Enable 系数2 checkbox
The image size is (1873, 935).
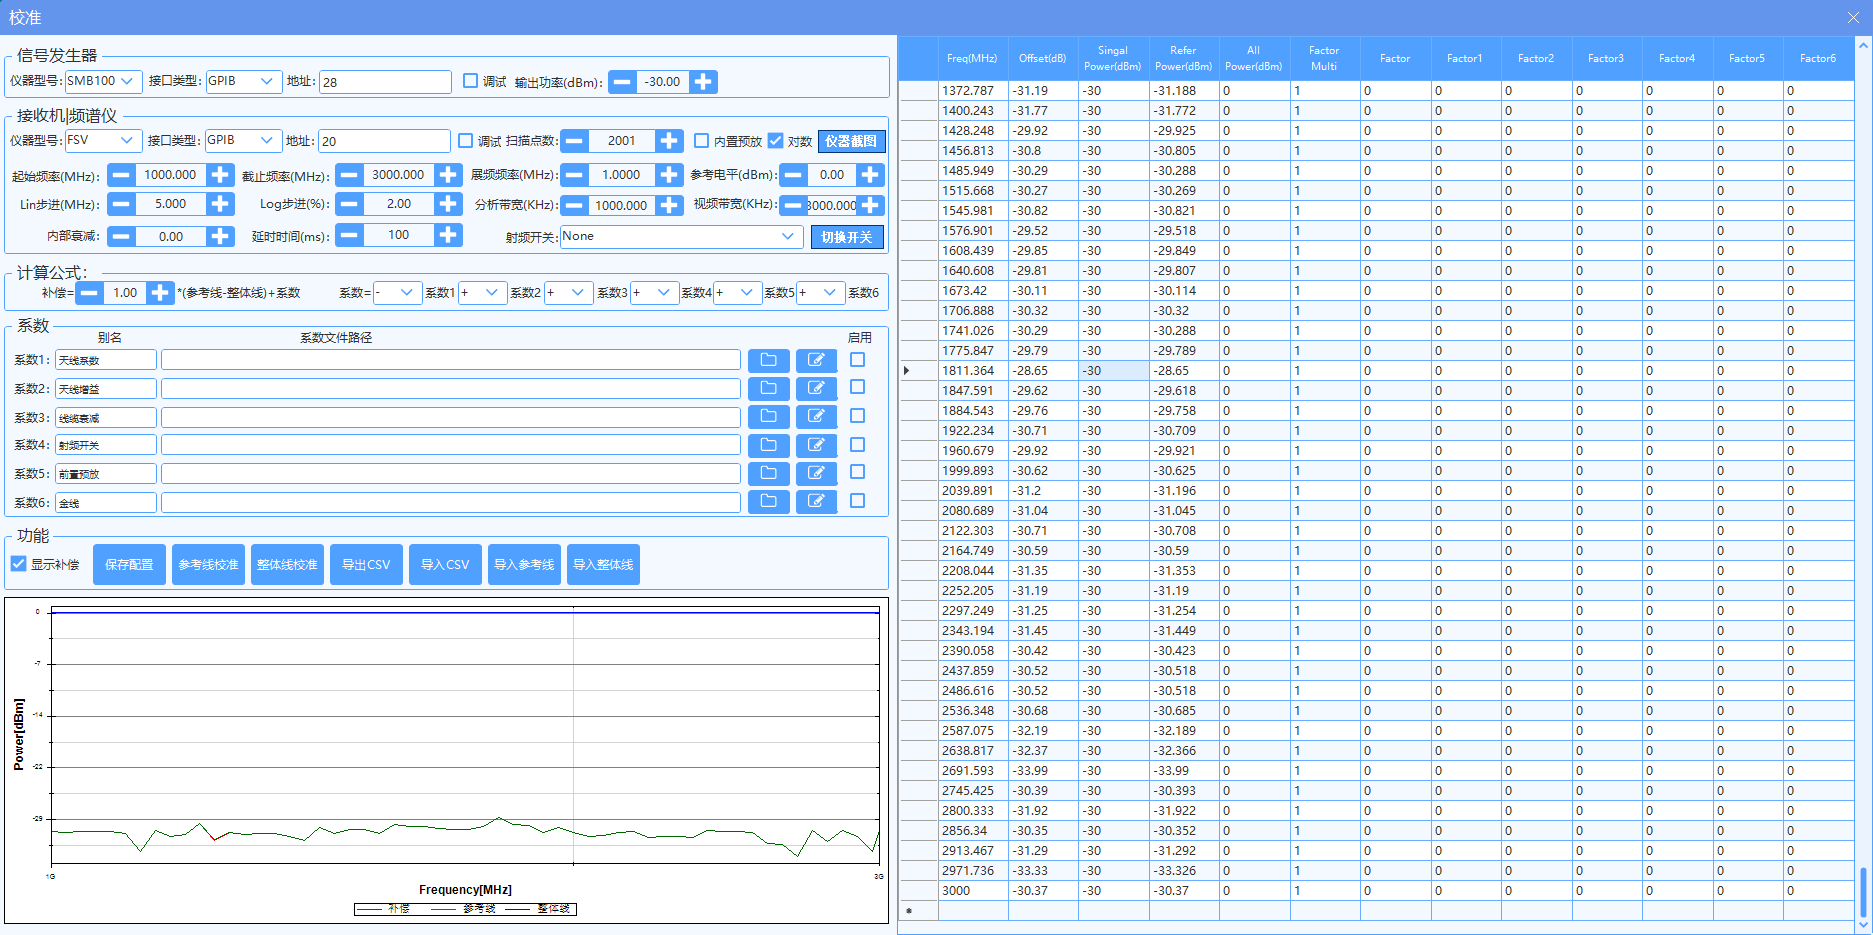858,387
